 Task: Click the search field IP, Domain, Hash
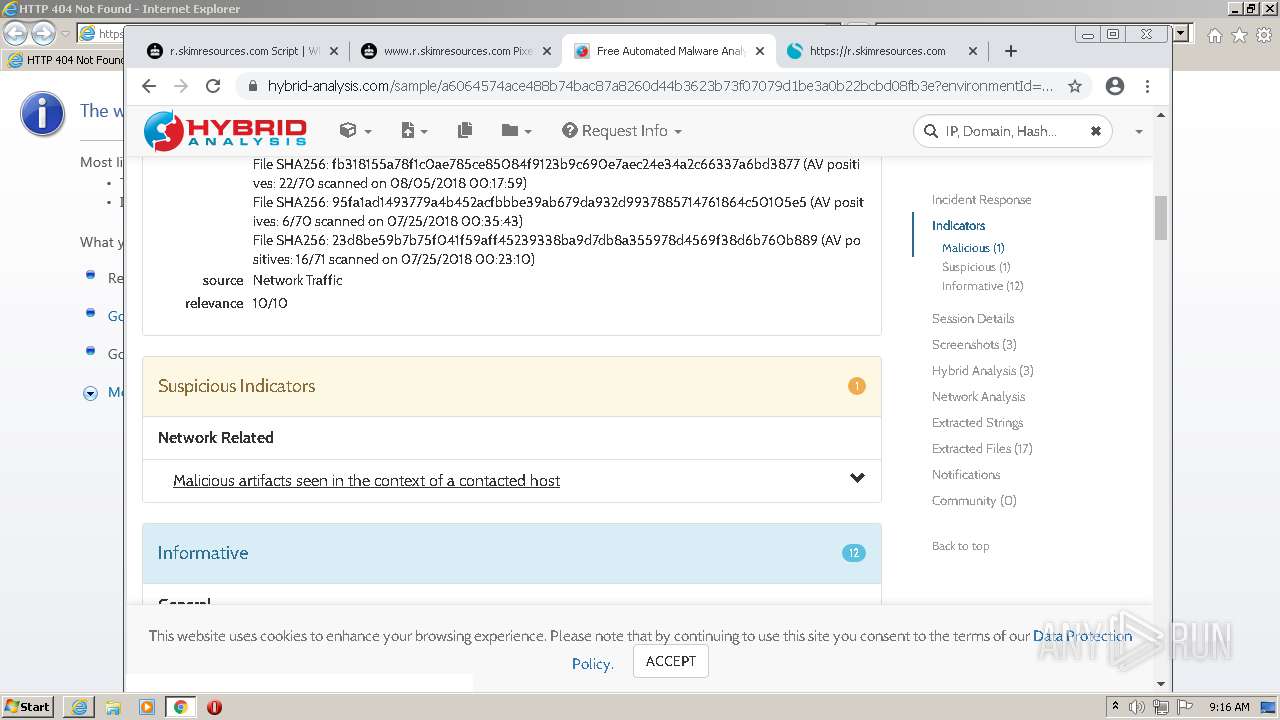(x=1012, y=131)
